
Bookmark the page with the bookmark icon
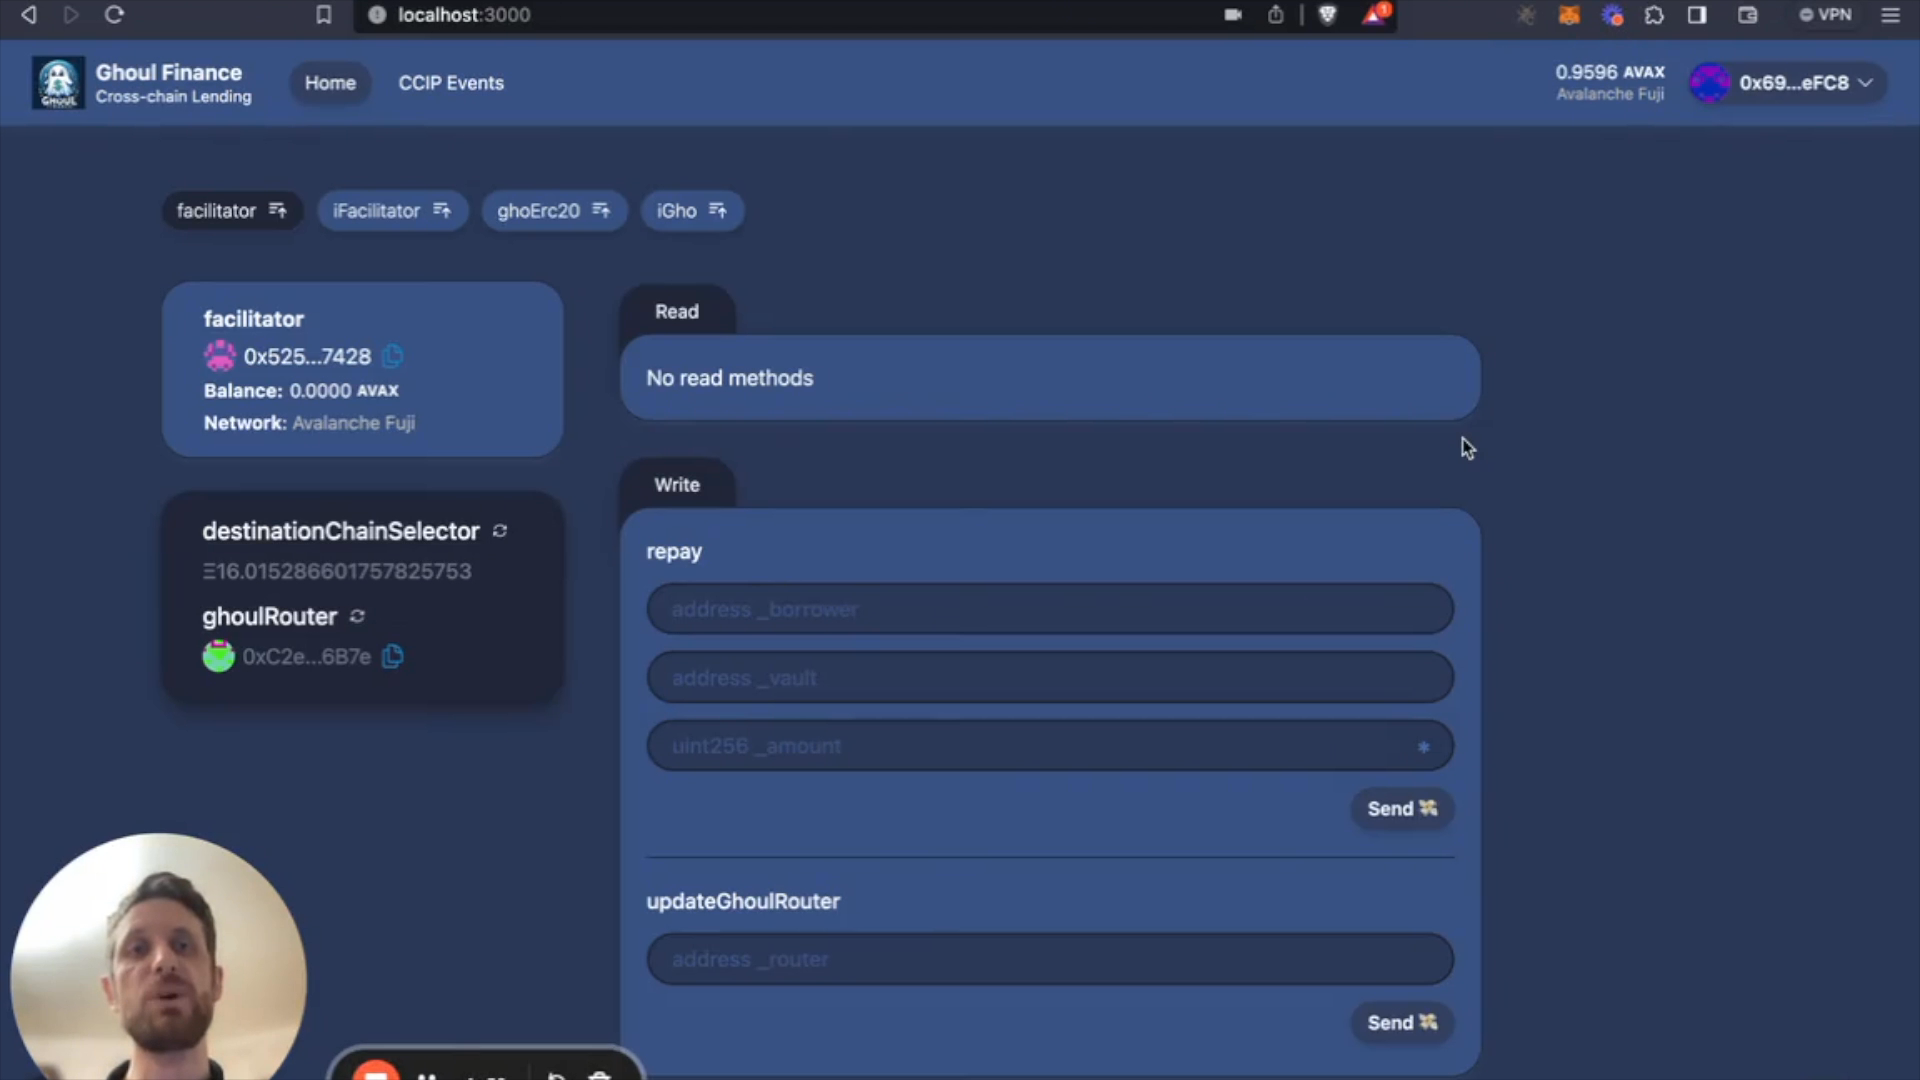tap(324, 15)
